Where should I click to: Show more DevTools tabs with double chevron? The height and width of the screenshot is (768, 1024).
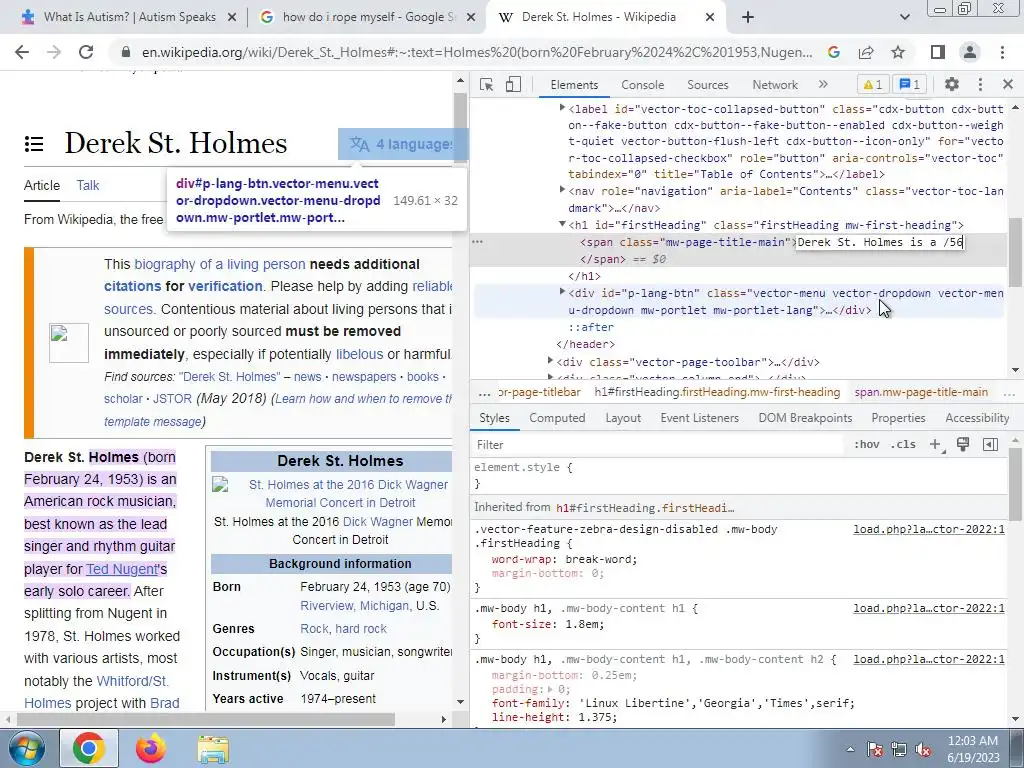(823, 84)
